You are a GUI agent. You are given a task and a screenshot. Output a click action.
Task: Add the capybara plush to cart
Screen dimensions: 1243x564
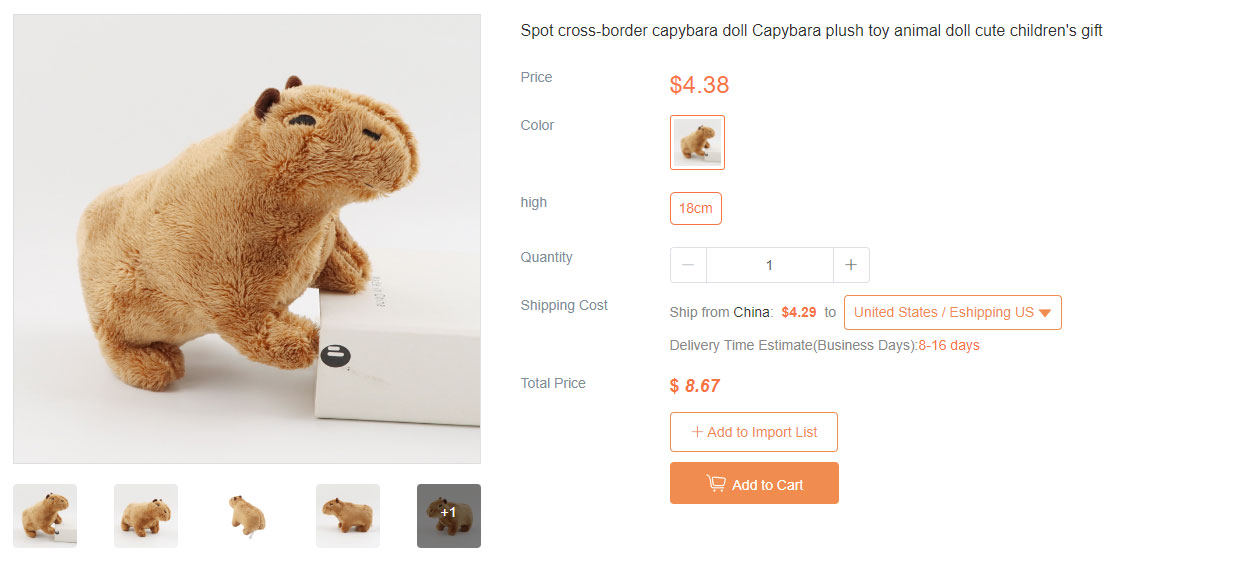tap(754, 484)
